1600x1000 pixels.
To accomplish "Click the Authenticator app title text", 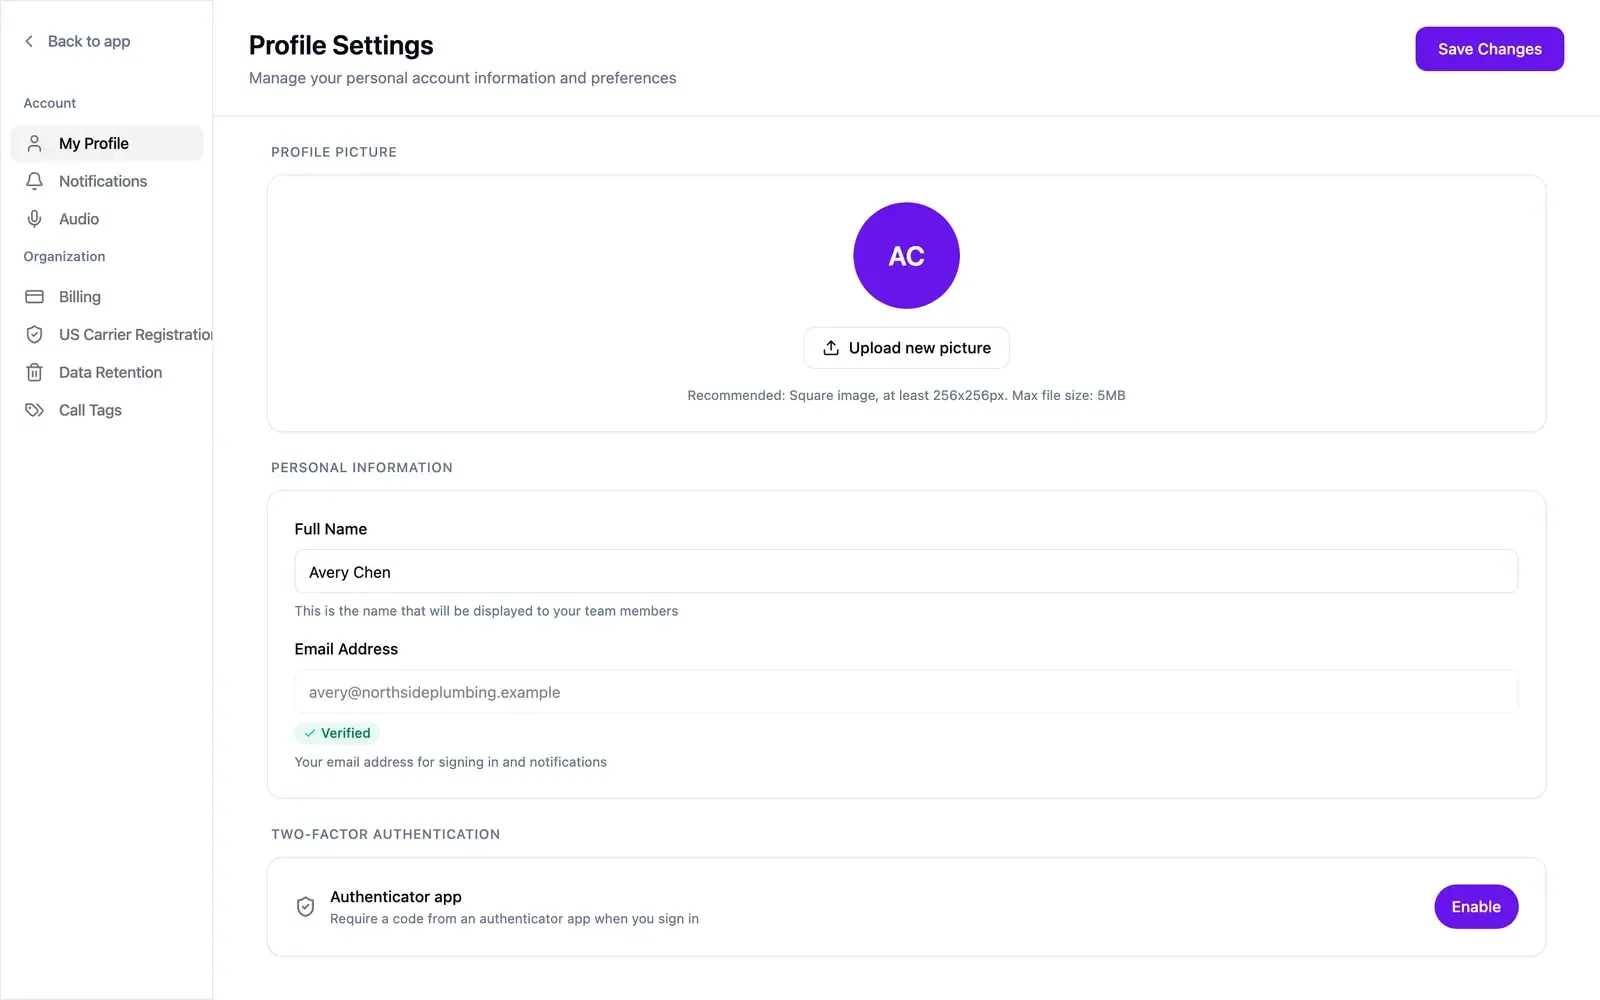I will pyautogui.click(x=396, y=897).
